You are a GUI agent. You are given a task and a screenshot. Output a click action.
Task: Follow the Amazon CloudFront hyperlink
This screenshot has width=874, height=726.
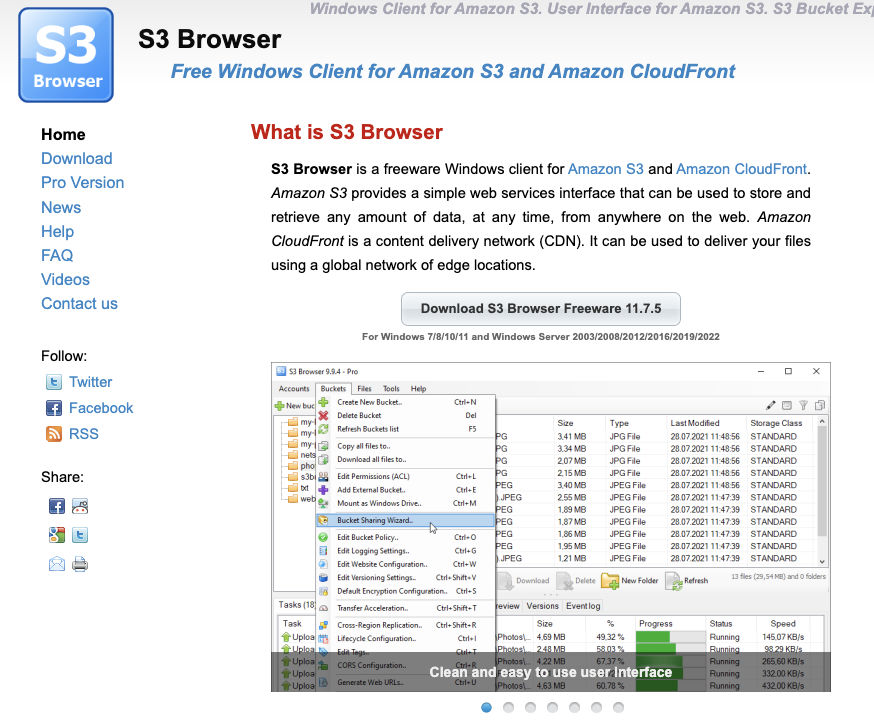click(x=741, y=169)
